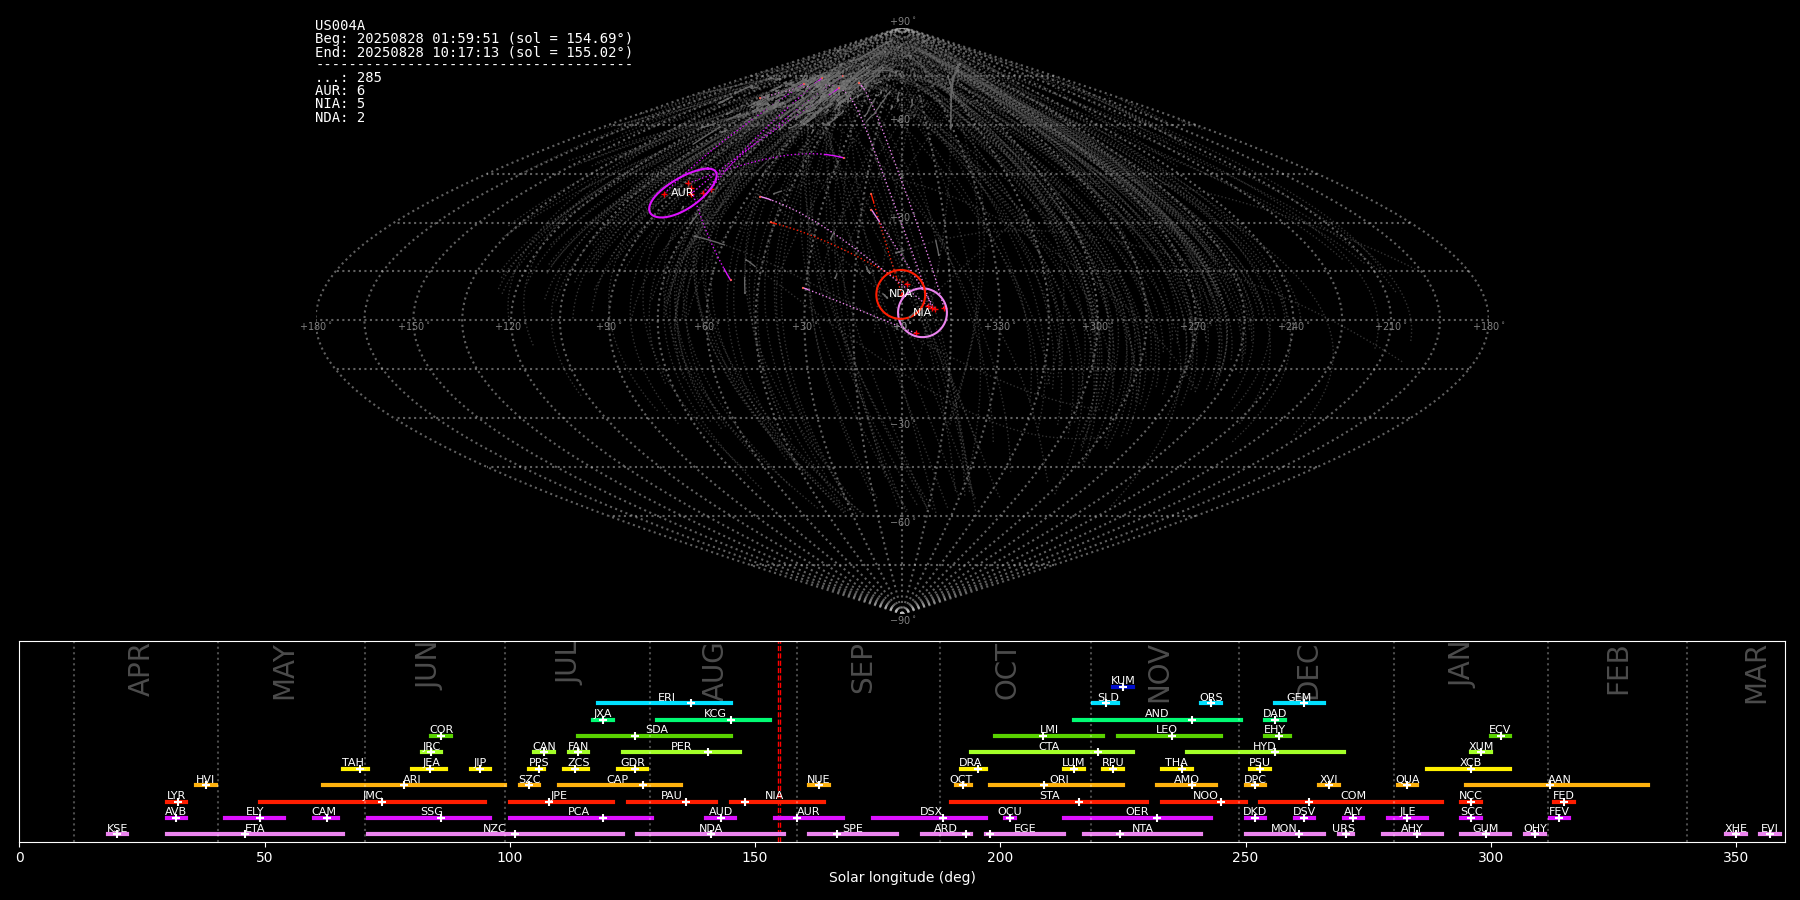
Task: Click the 'Solar longitude (deg)' axis title
Action: coord(902,878)
